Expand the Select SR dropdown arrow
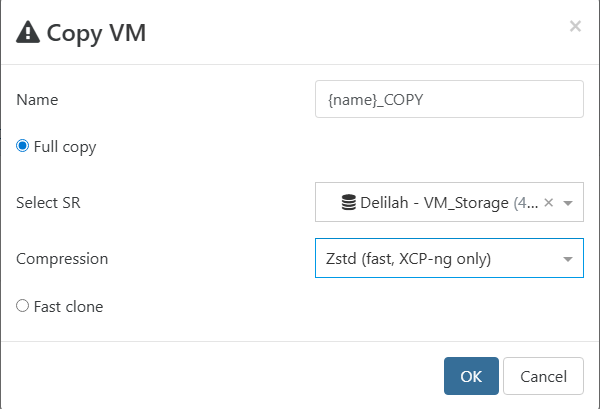 coord(568,203)
